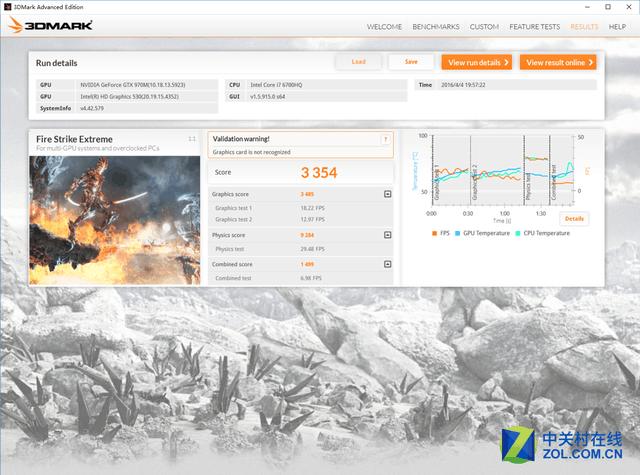Image resolution: width=640 pixels, height=475 pixels.
Task: Click the View run details button
Action: [477, 62]
